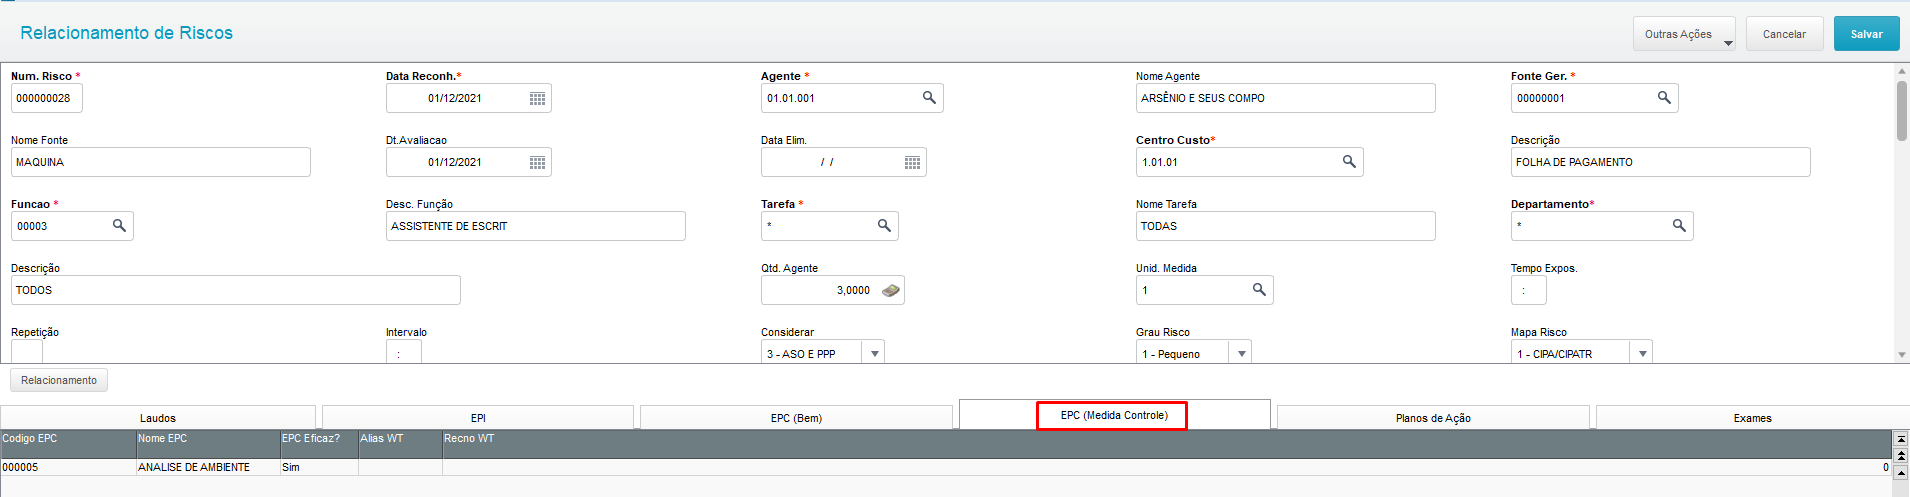Screen dimensions: 1910x497
Task: Switch to the Exames tab
Action: pos(1752,418)
